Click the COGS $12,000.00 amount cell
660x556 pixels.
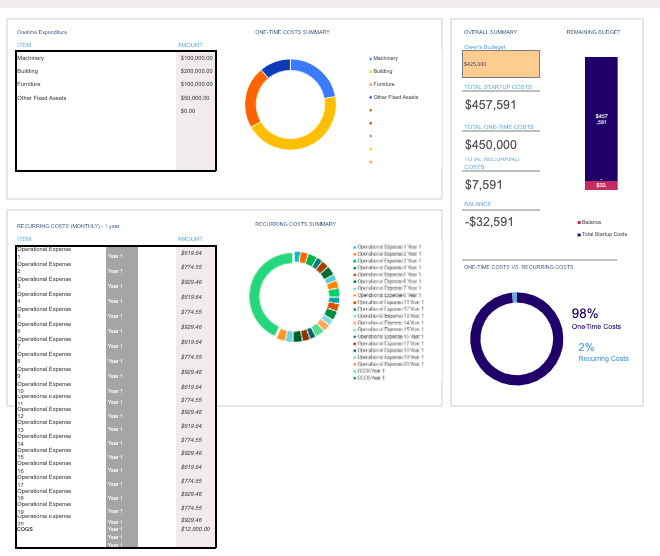coord(195,529)
